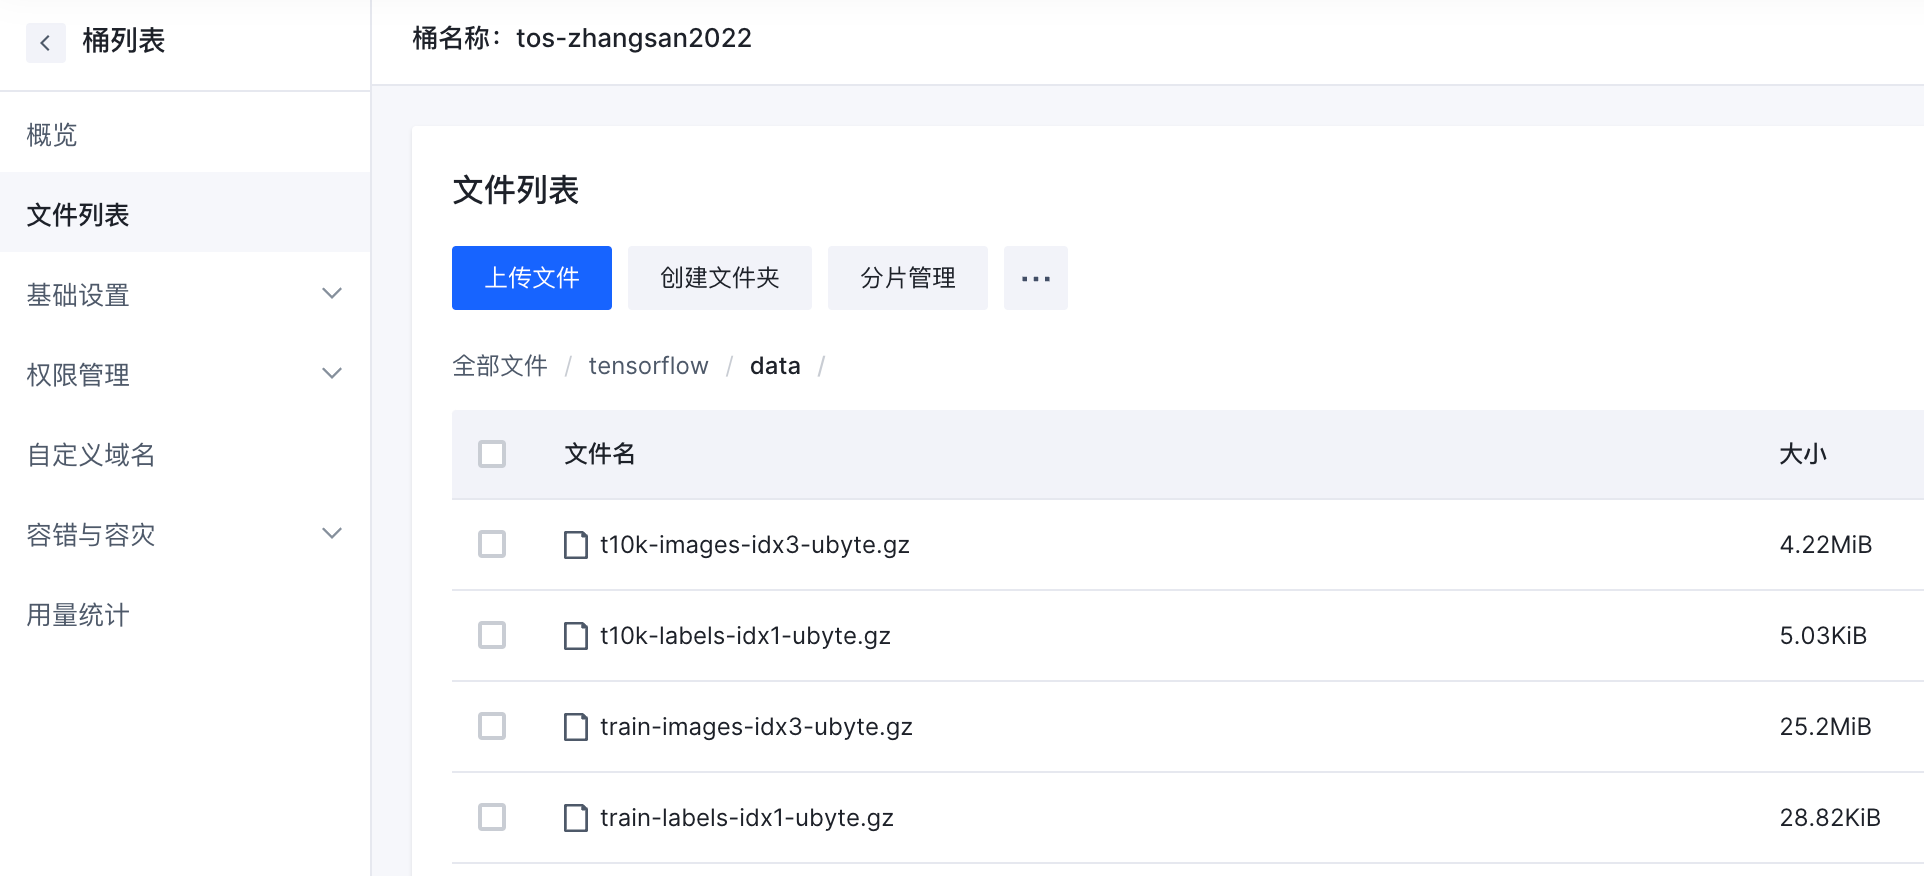Go to 用量统计 in the sidebar

(78, 615)
